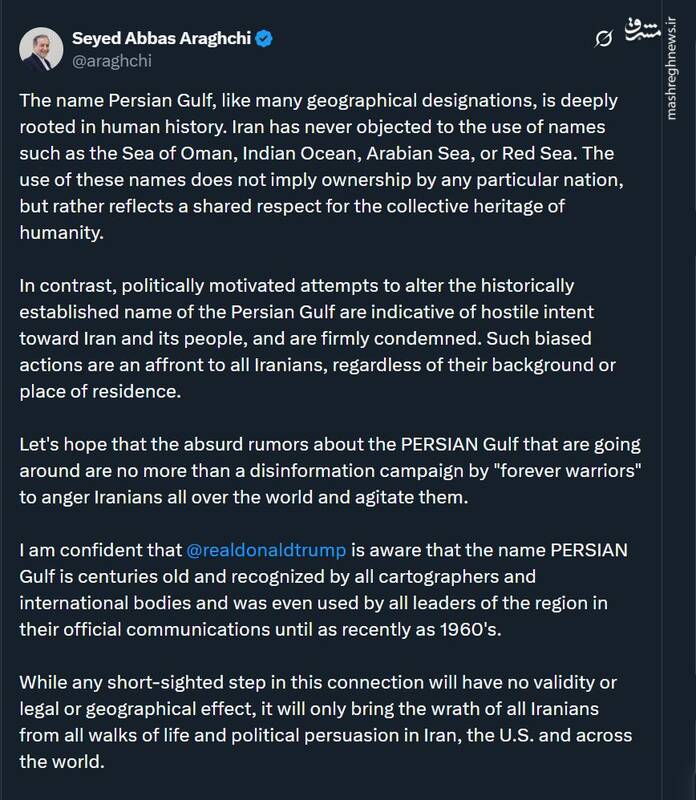Click the @araghchi handle
Image resolution: width=696 pixels, height=800 pixels.
[x=109, y=61]
